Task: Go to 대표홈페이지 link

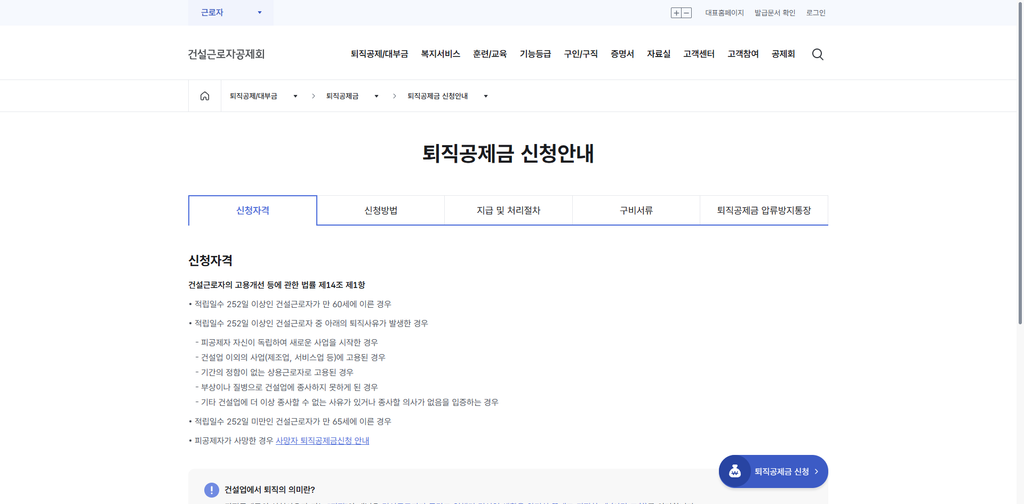Action: [x=724, y=13]
